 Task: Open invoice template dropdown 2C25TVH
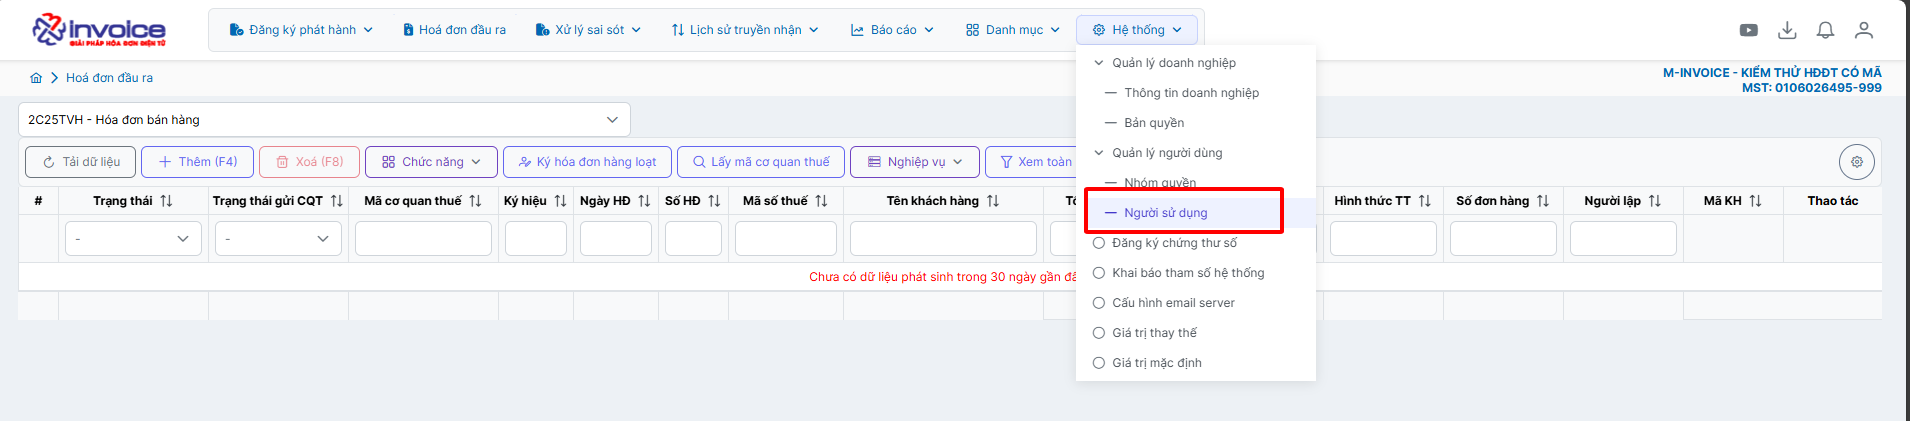324,120
